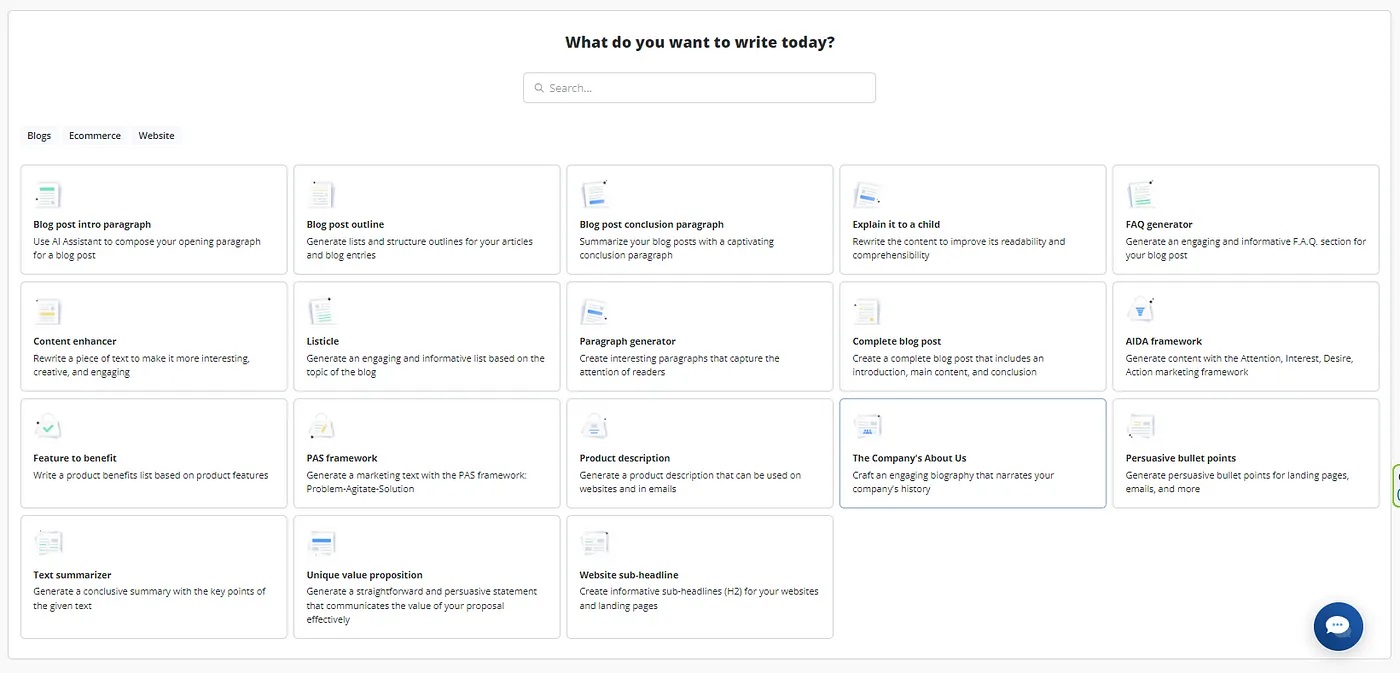1400x673 pixels.
Task: Click the AIDA framework funnel icon
Action: click(x=1140, y=311)
